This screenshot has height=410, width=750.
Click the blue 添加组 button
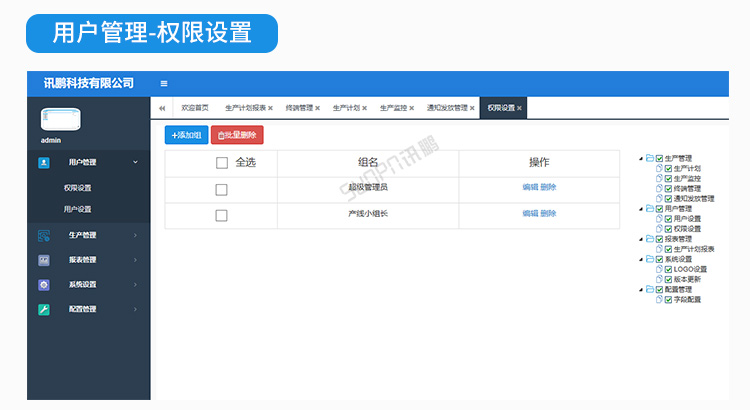point(187,135)
